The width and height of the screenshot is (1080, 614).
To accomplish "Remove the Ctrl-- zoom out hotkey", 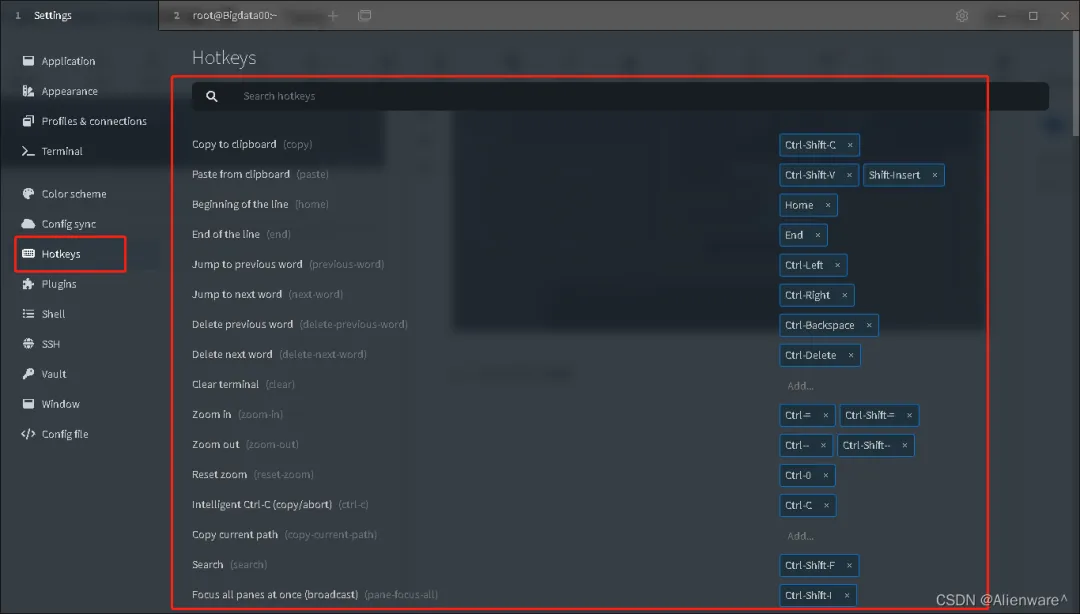I will tap(823, 445).
